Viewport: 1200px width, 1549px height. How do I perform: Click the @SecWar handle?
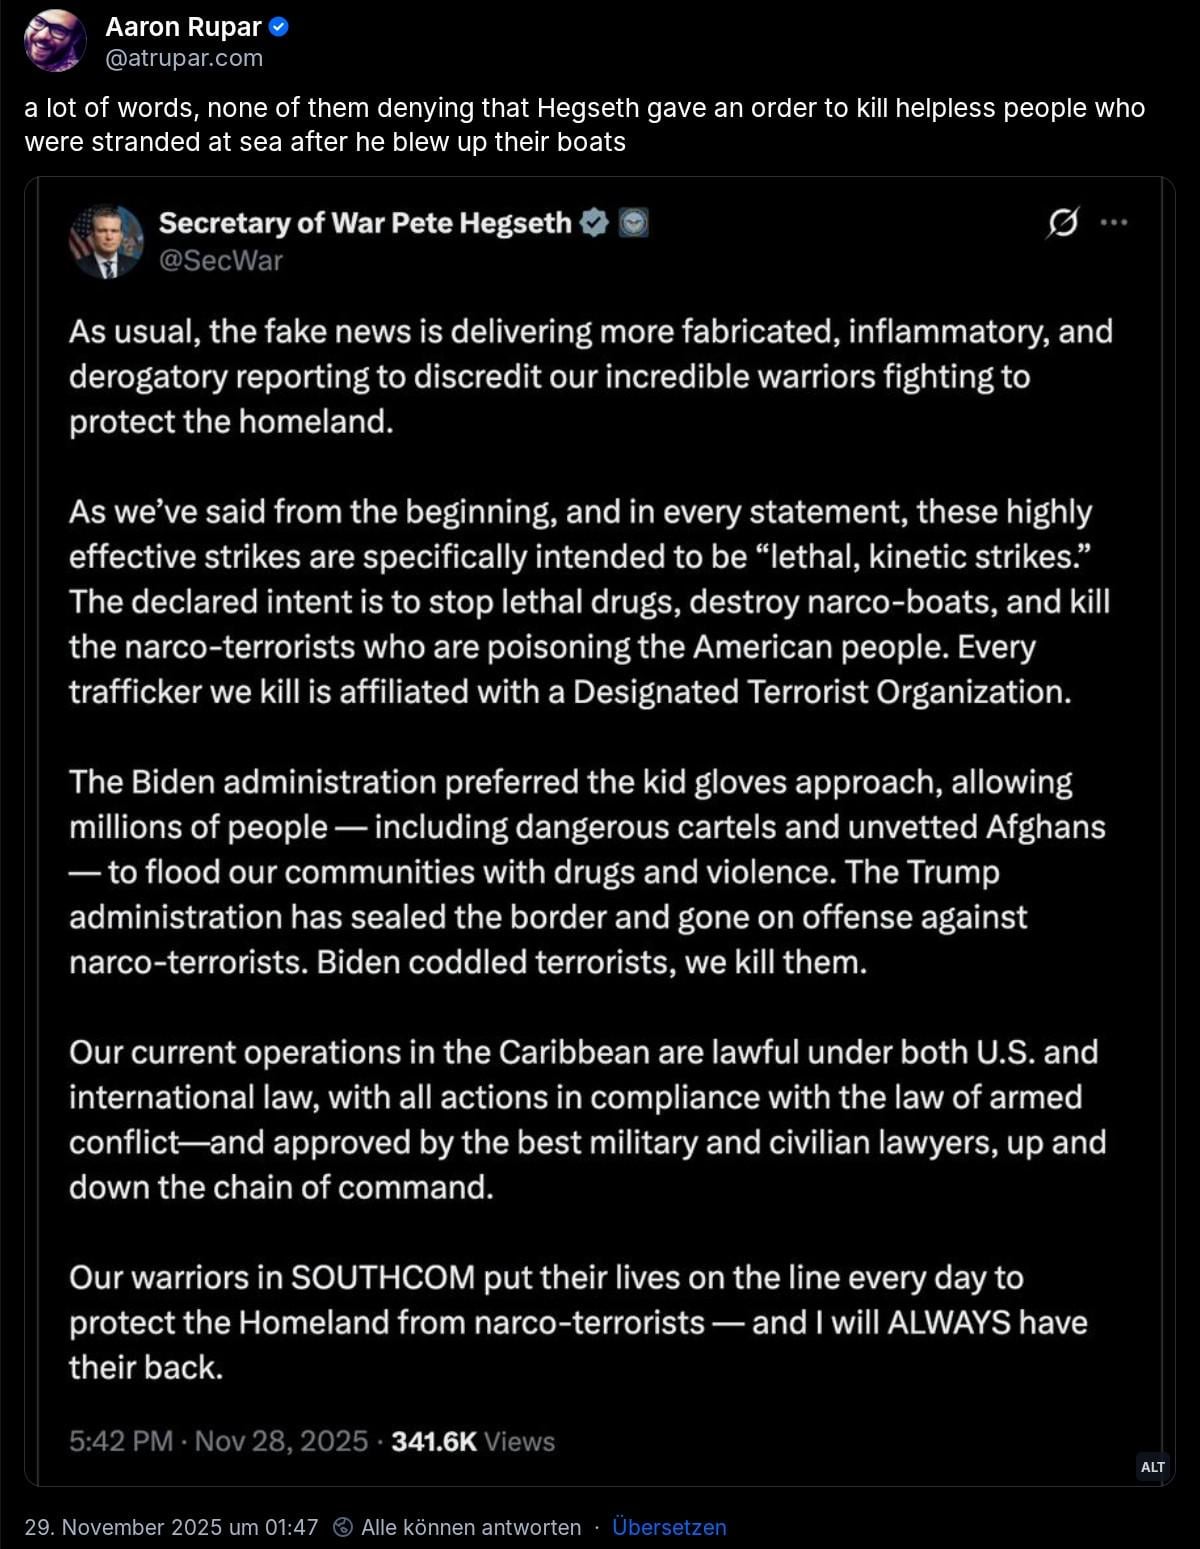pyautogui.click(x=221, y=261)
